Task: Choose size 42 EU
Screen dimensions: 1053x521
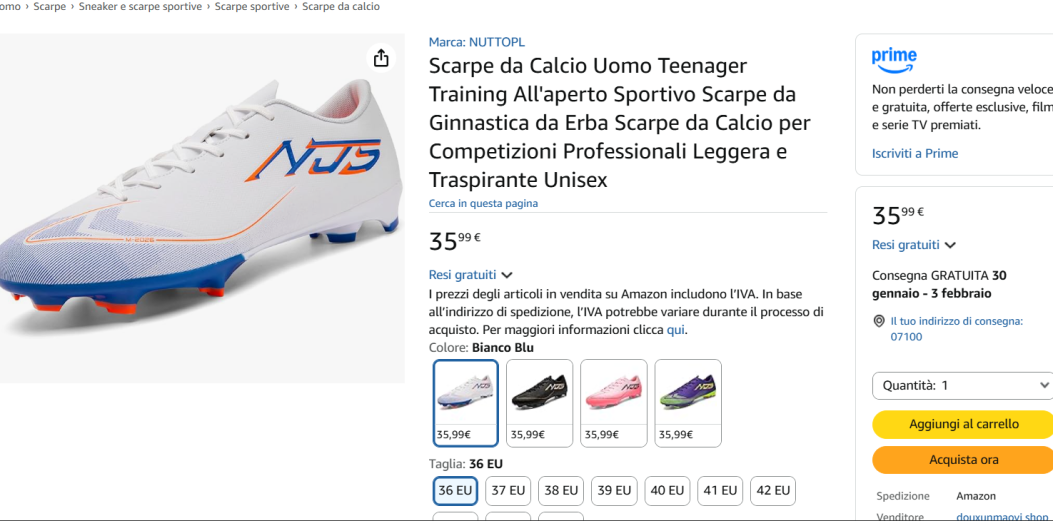Action: (773, 490)
